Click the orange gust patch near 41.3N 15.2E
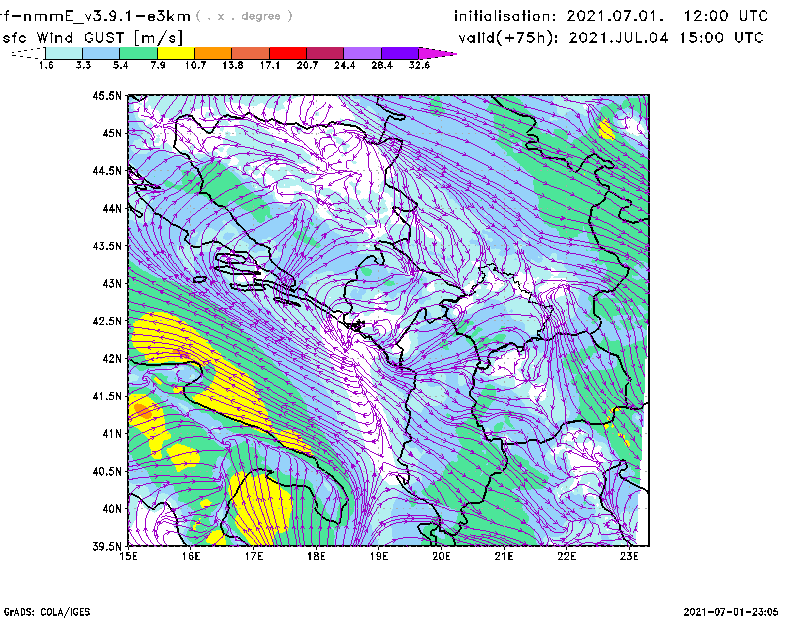Viewport: 800px width, 618px height. pyautogui.click(x=143, y=411)
